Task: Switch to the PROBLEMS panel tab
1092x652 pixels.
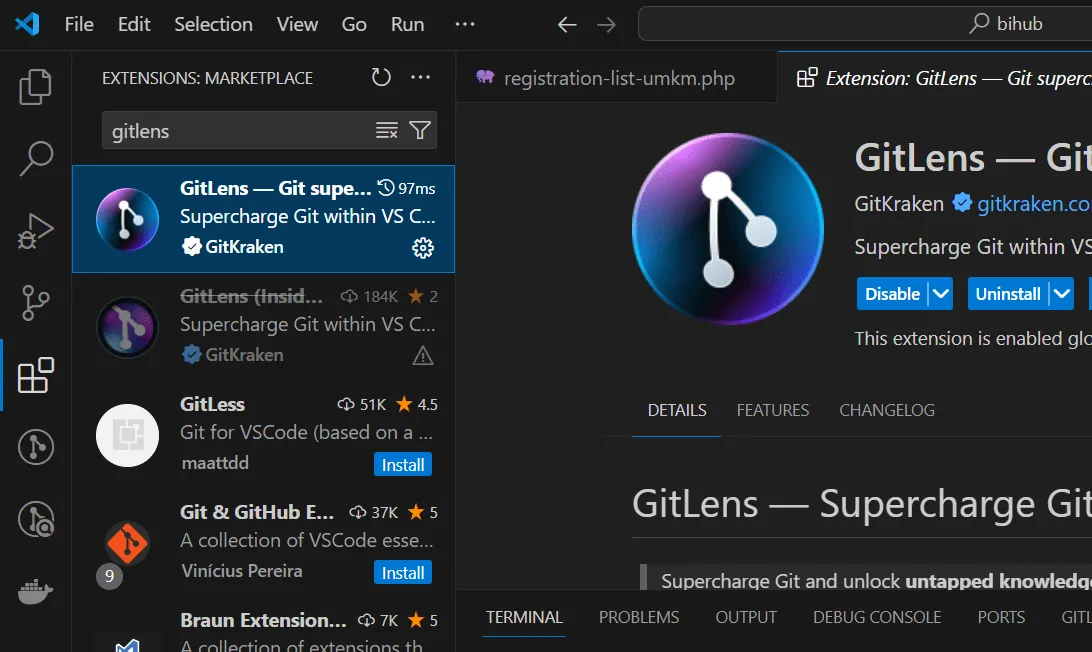Action: click(x=638, y=617)
